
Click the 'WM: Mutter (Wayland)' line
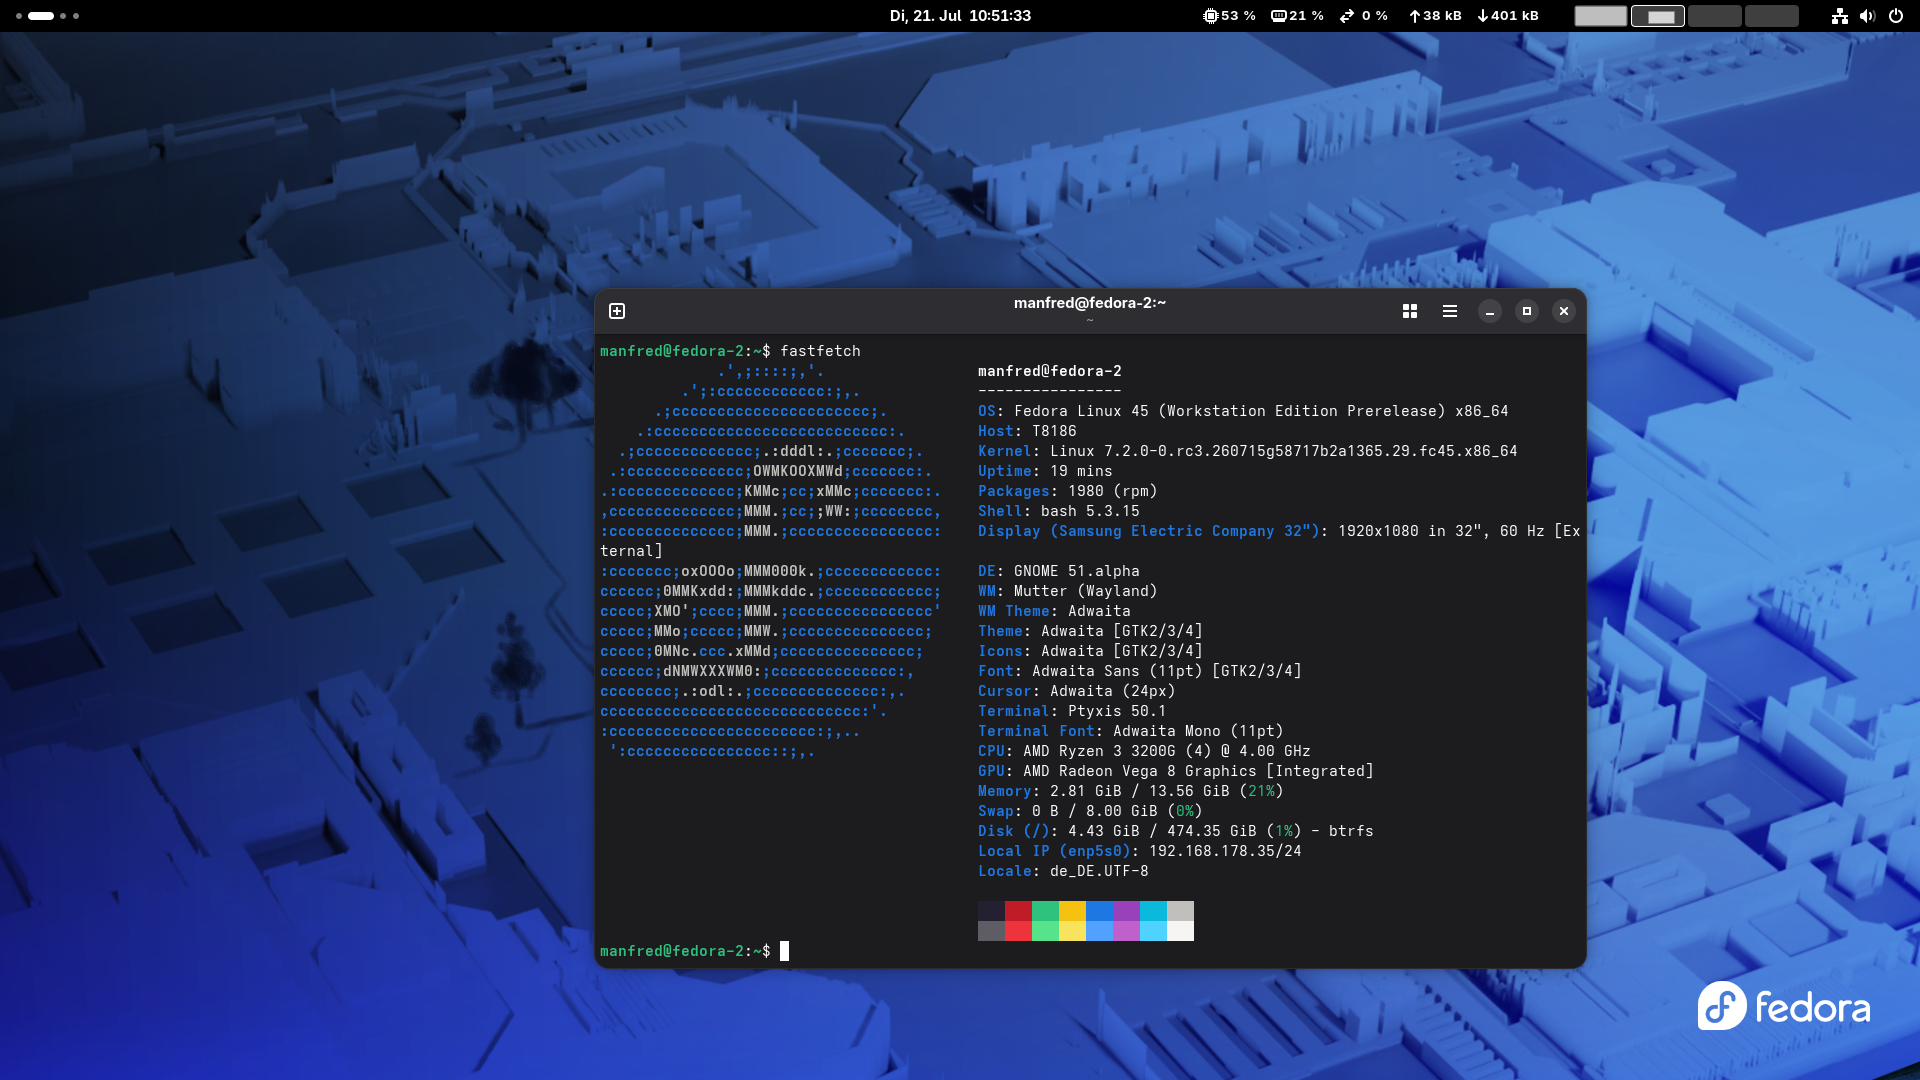coord(1067,591)
